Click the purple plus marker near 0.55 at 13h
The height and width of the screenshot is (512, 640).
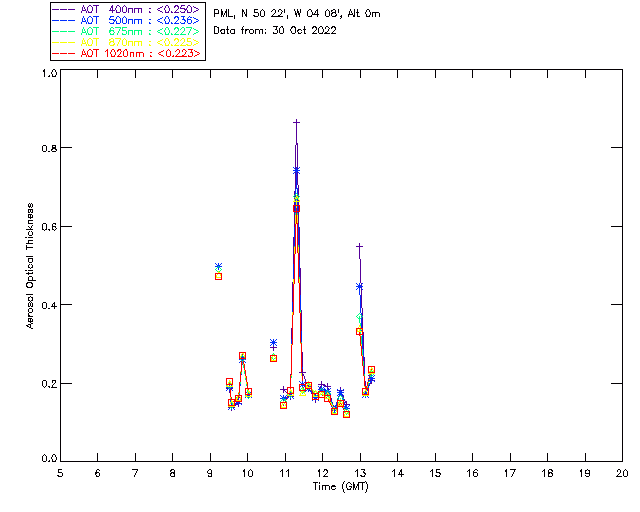click(x=360, y=247)
